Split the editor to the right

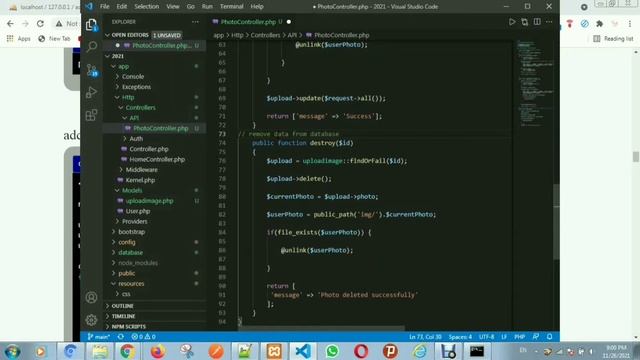tap(537, 22)
